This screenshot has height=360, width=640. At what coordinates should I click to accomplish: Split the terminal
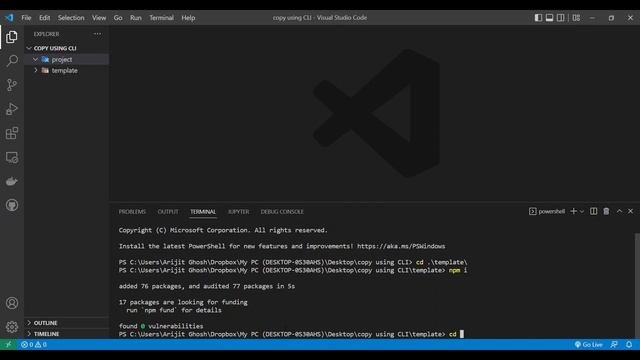coord(593,211)
